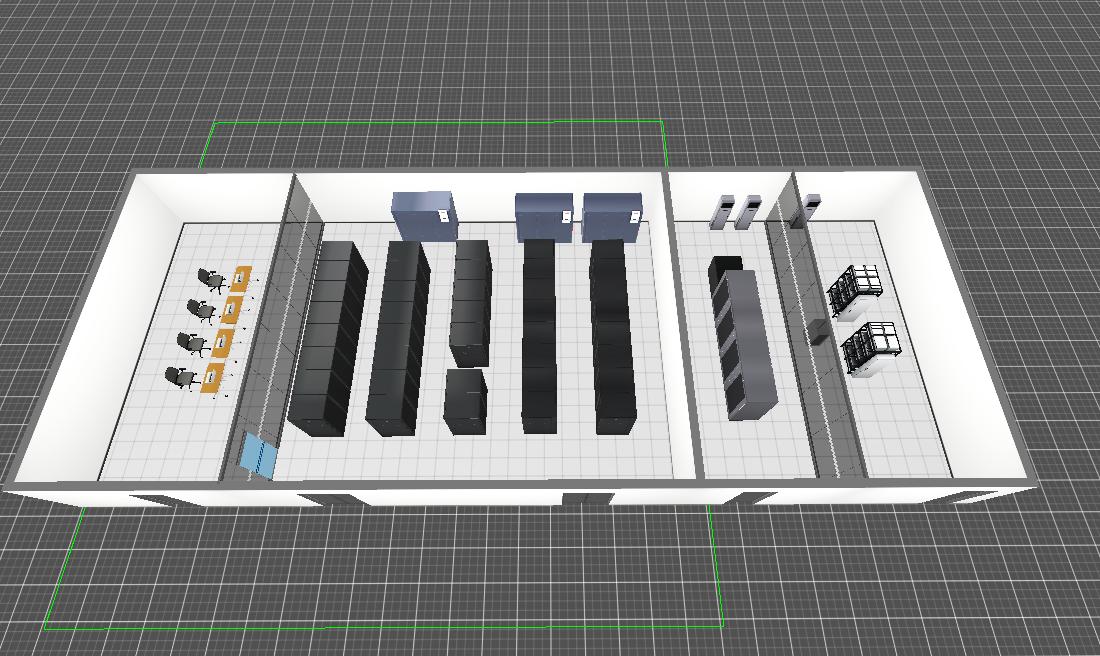The image size is (1100, 656).
Task: Select the topmost office chair
Action: pyautogui.click(x=211, y=279)
